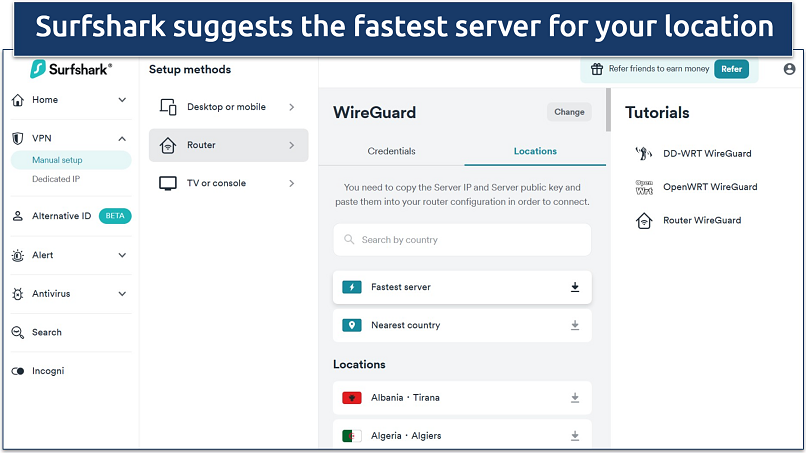This screenshot has height=453, width=806.
Task: Switch to the Credentials tab
Action: click(x=391, y=151)
